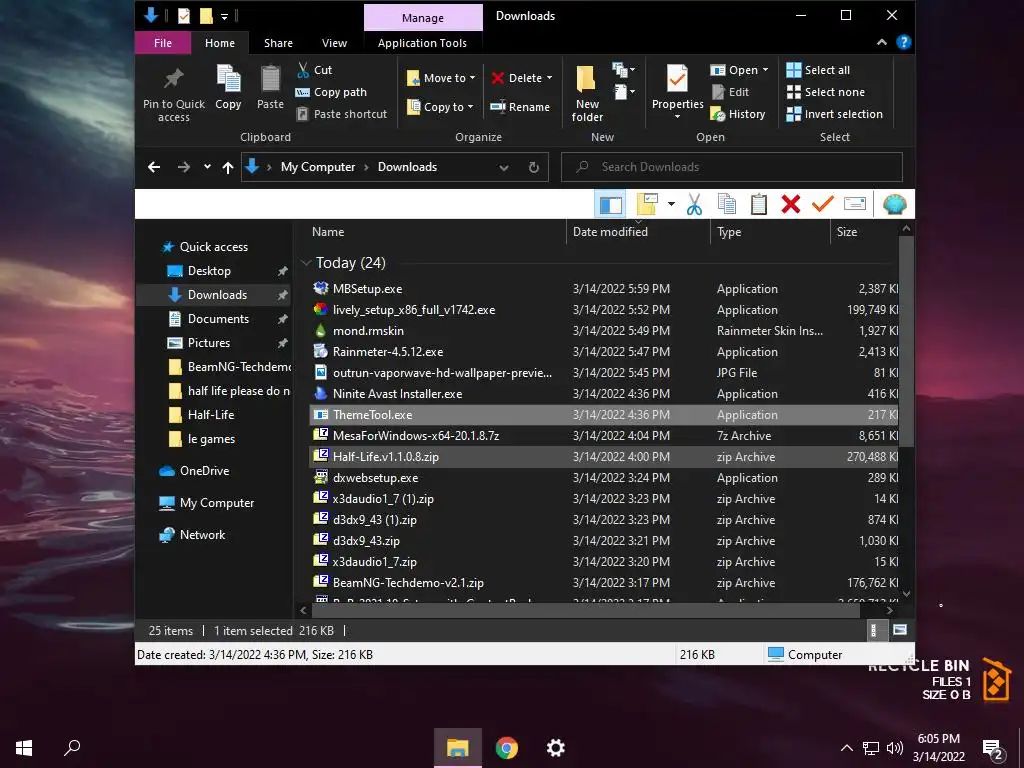Click Edit in the Open group
The height and width of the screenshot is (768, 1024).
(x=730, y=92)
